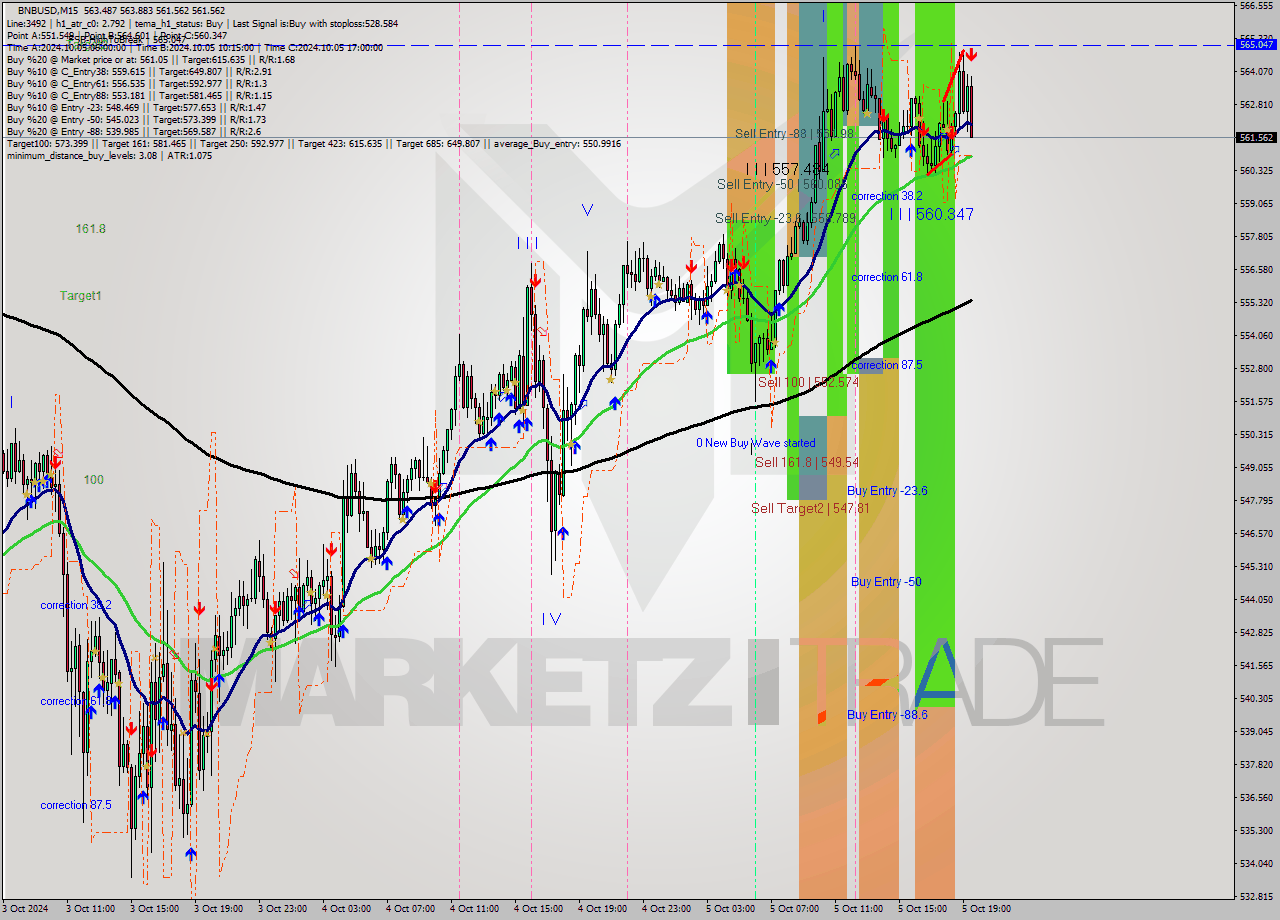Click the 550.315 price axis label

tap(1256, 435)
